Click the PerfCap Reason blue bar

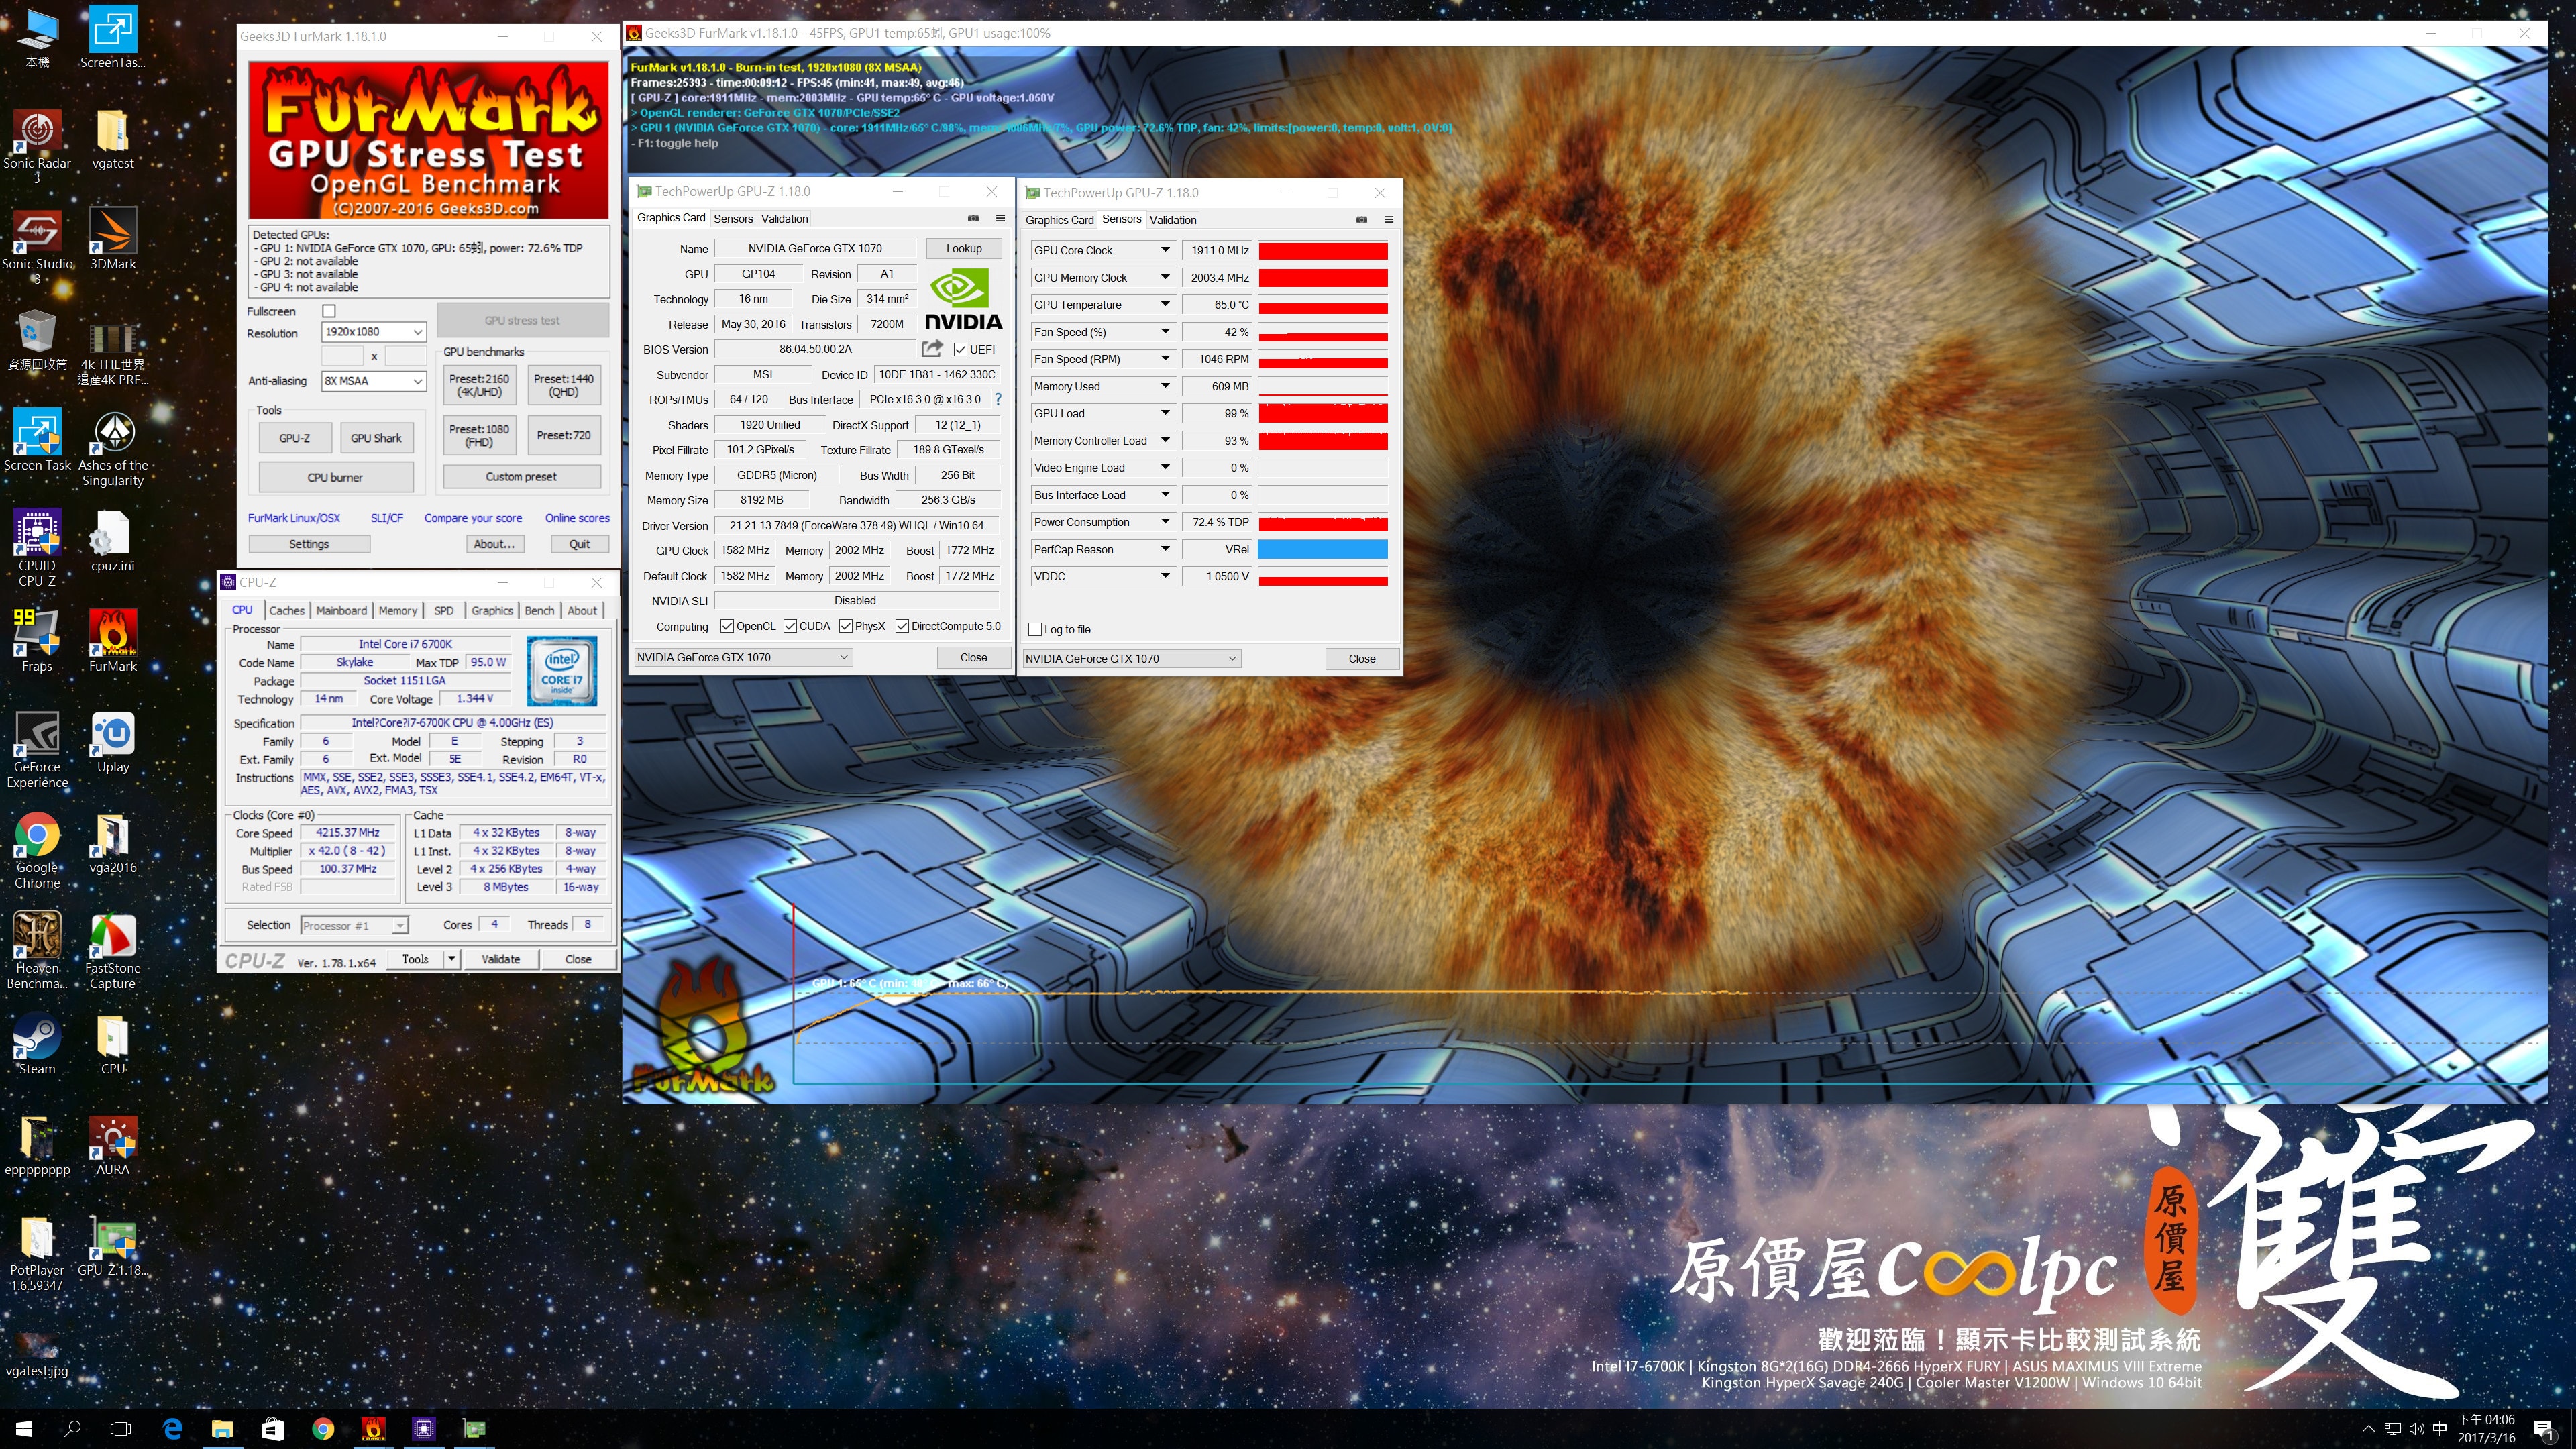click(1322, 549)
